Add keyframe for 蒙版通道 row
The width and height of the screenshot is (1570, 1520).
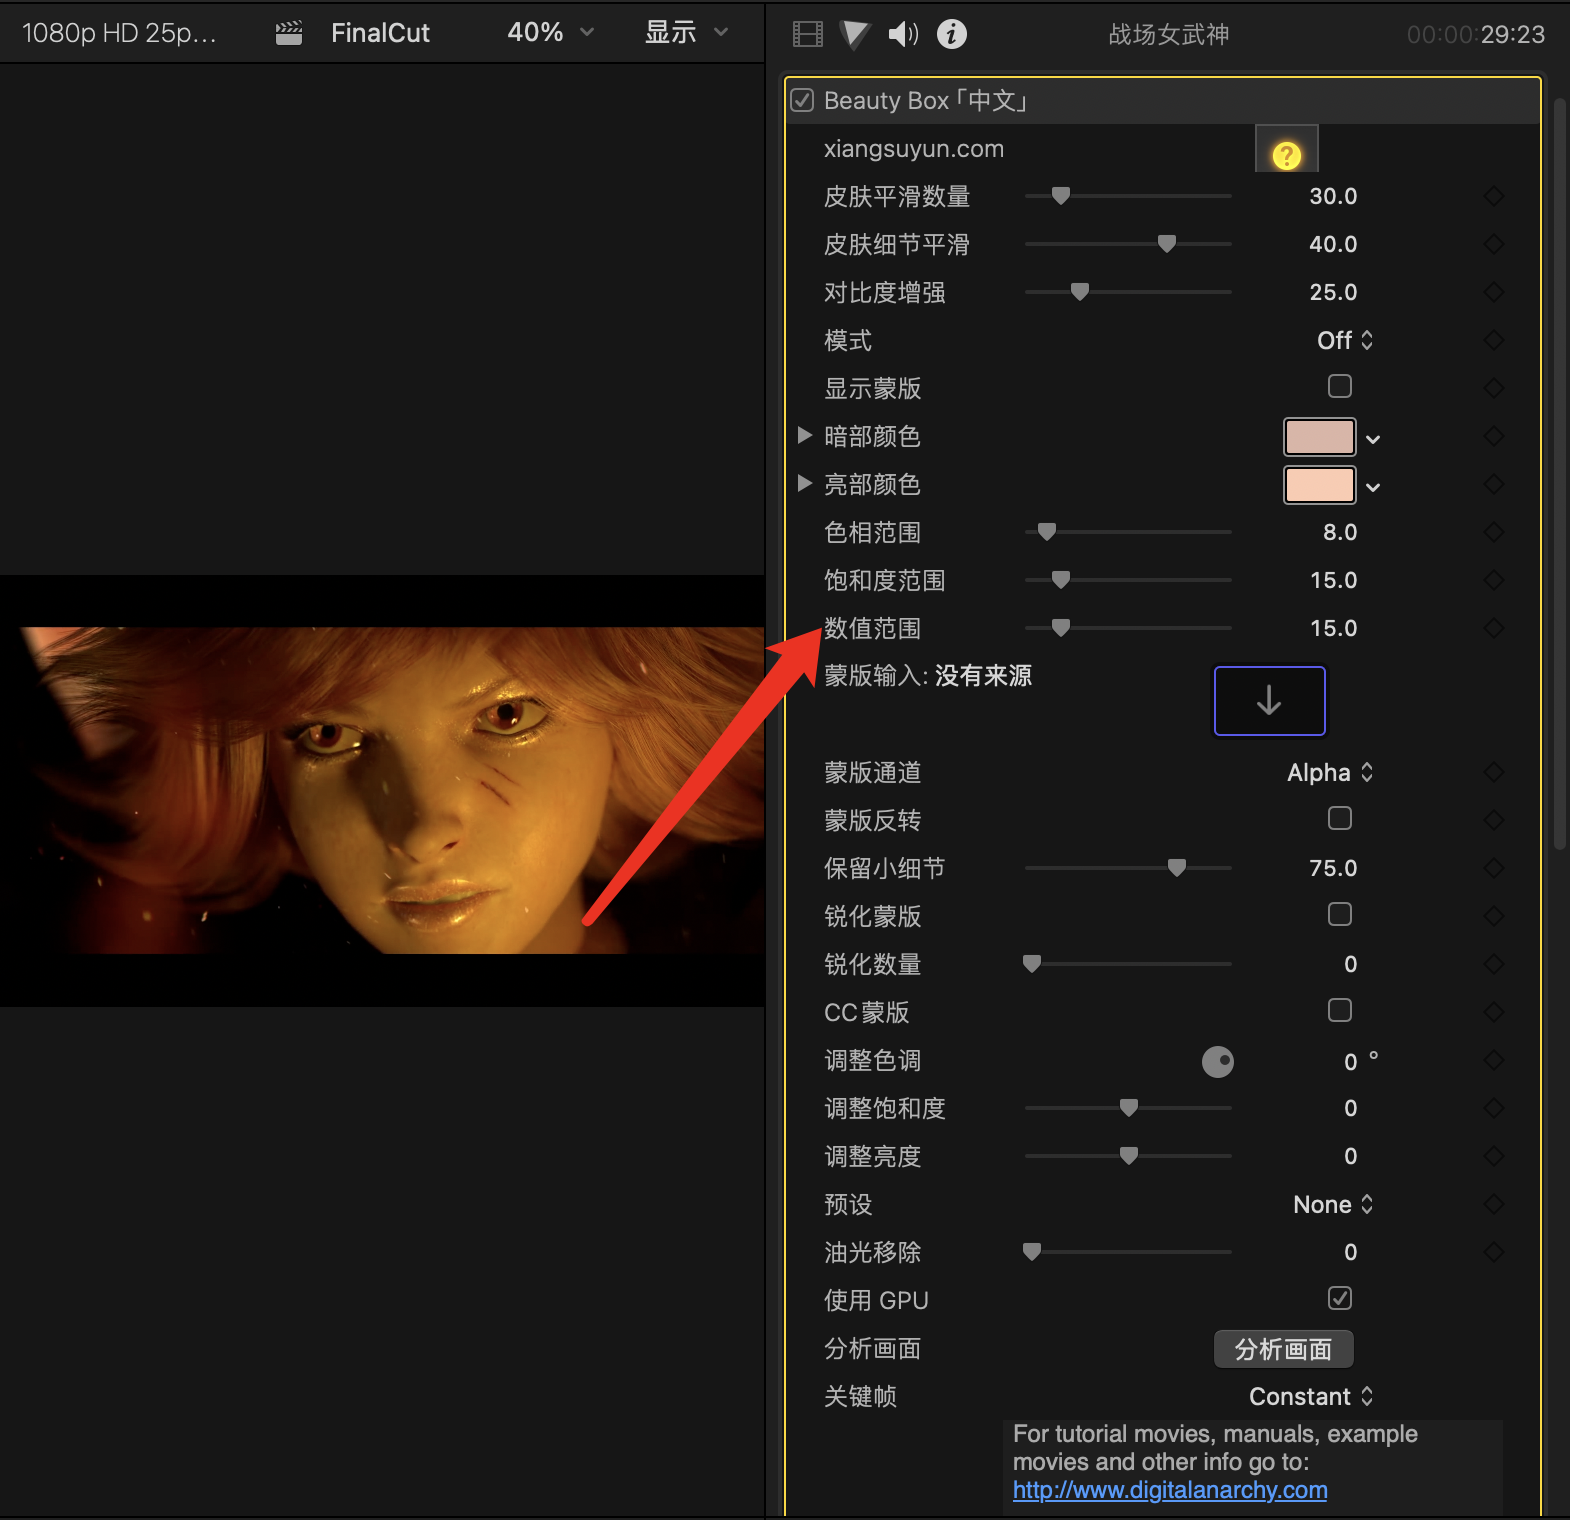click(1494, 772)
